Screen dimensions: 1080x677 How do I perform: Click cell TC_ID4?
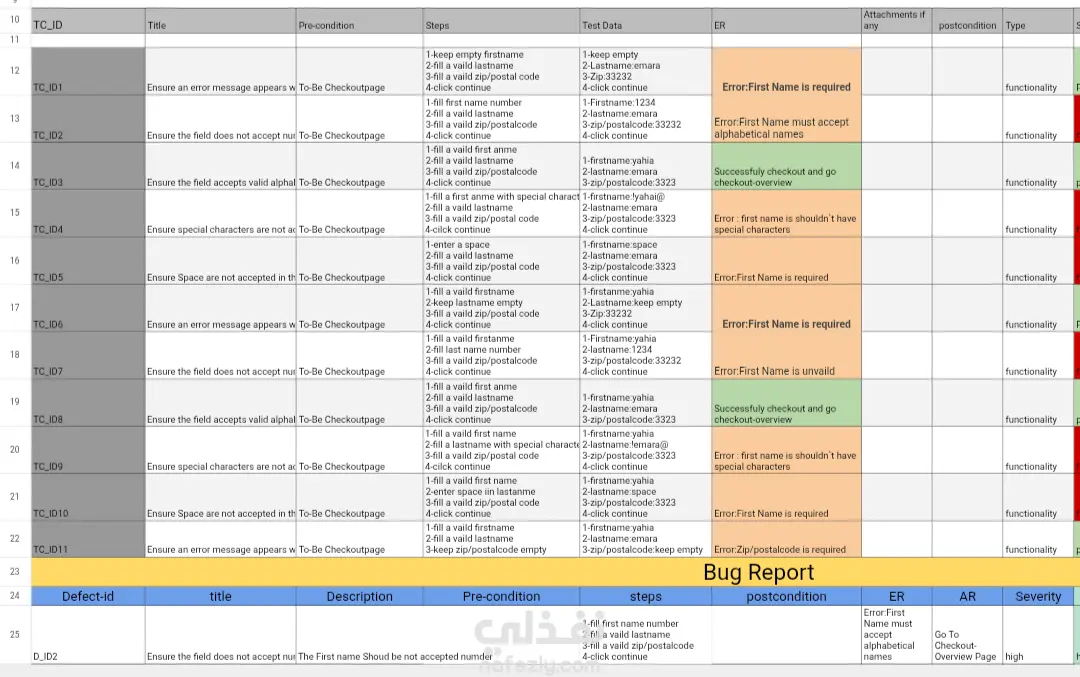click(88, 213)
